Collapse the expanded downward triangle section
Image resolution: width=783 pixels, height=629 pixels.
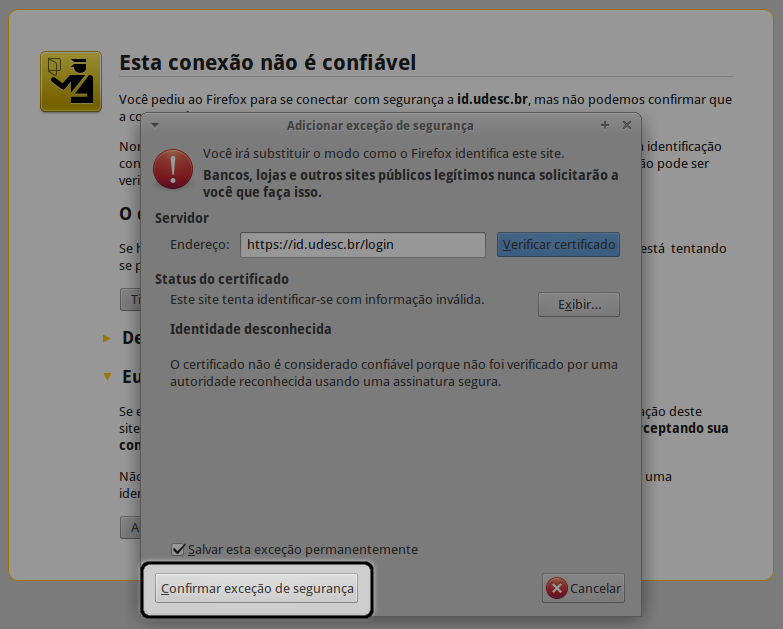click(x=107, y=377)
